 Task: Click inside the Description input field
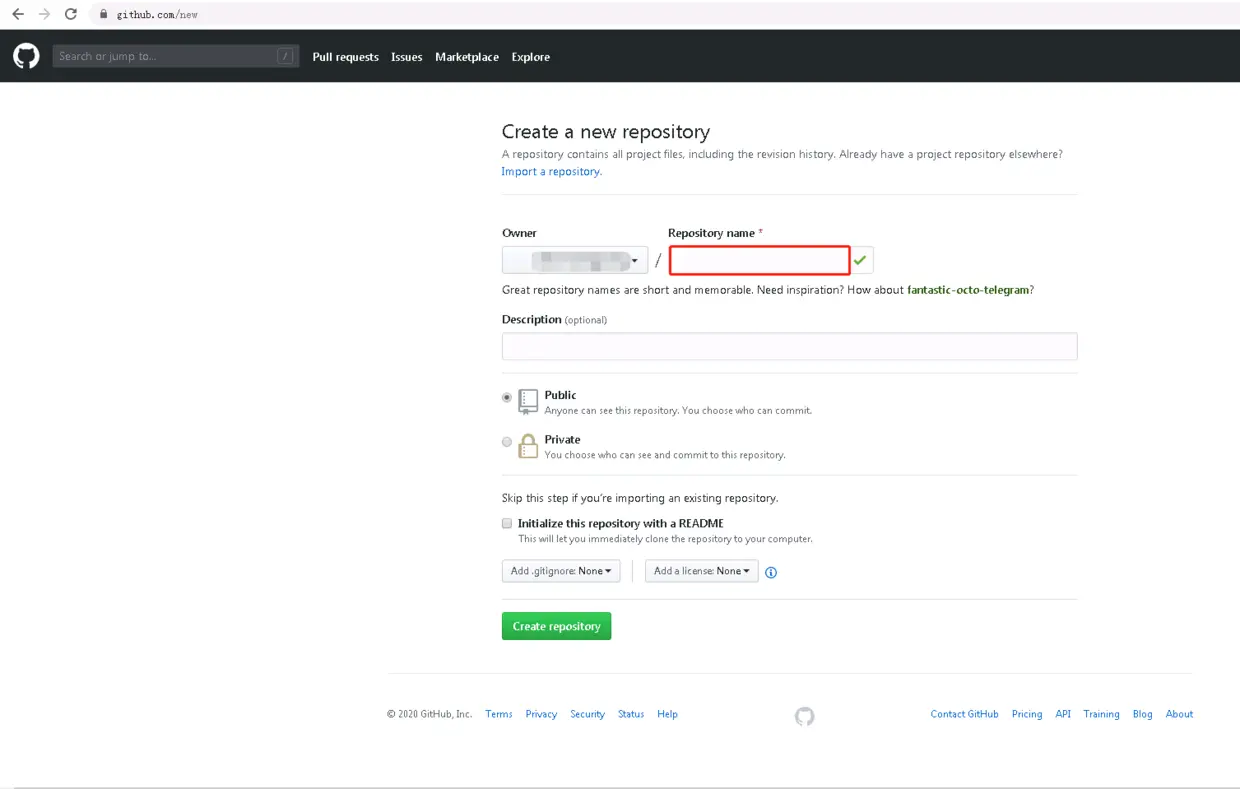789,346
